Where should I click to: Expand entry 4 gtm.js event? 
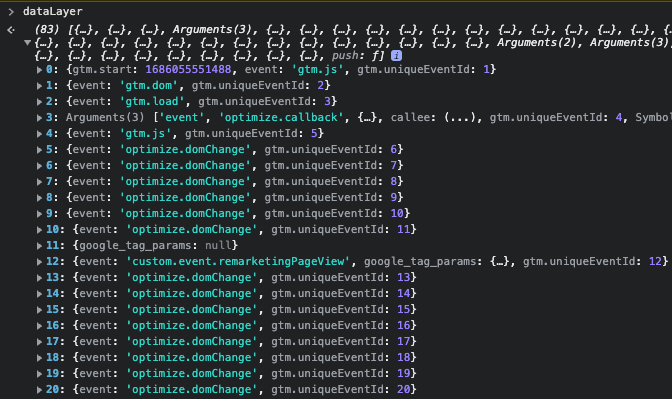[x=39, y=134]
